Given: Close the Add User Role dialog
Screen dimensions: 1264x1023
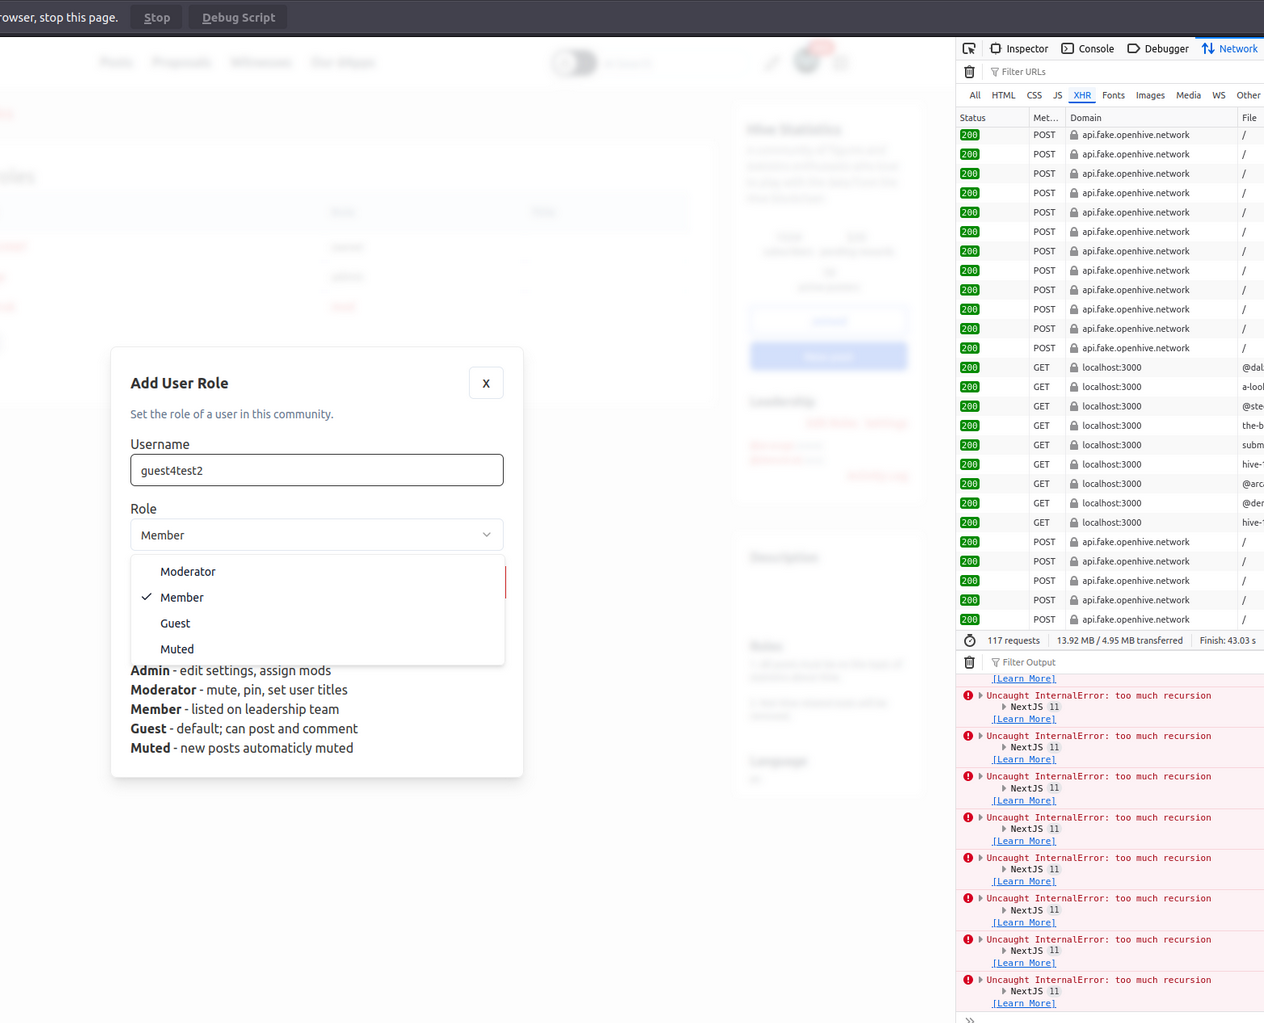Looking at the screenshot, I should pyautogui.click(x=486, y=383).
